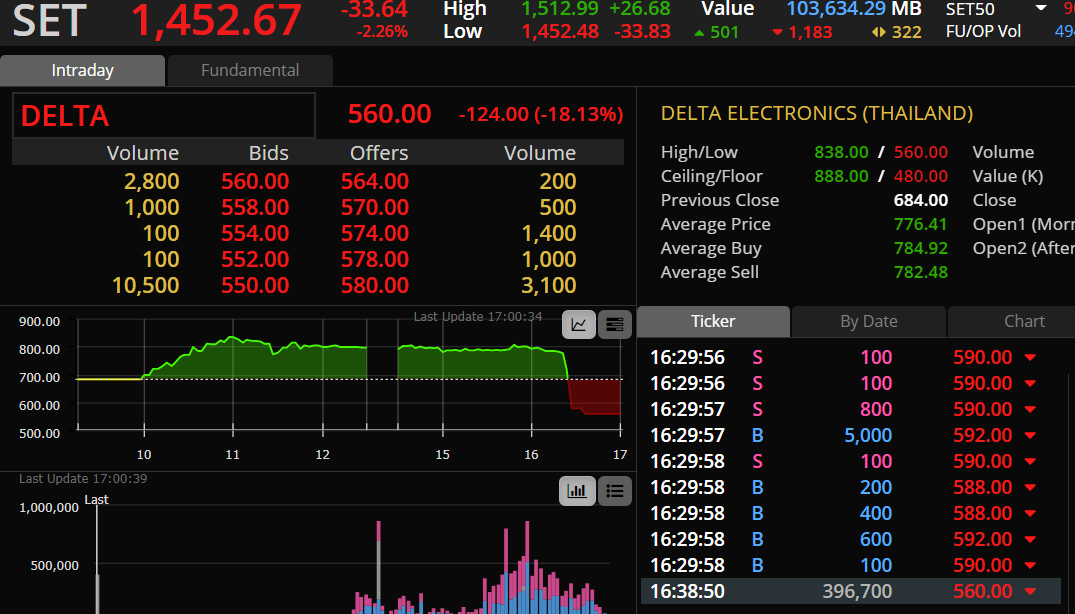
Task: Click the day high price 838.00
Action: point(841,153)
